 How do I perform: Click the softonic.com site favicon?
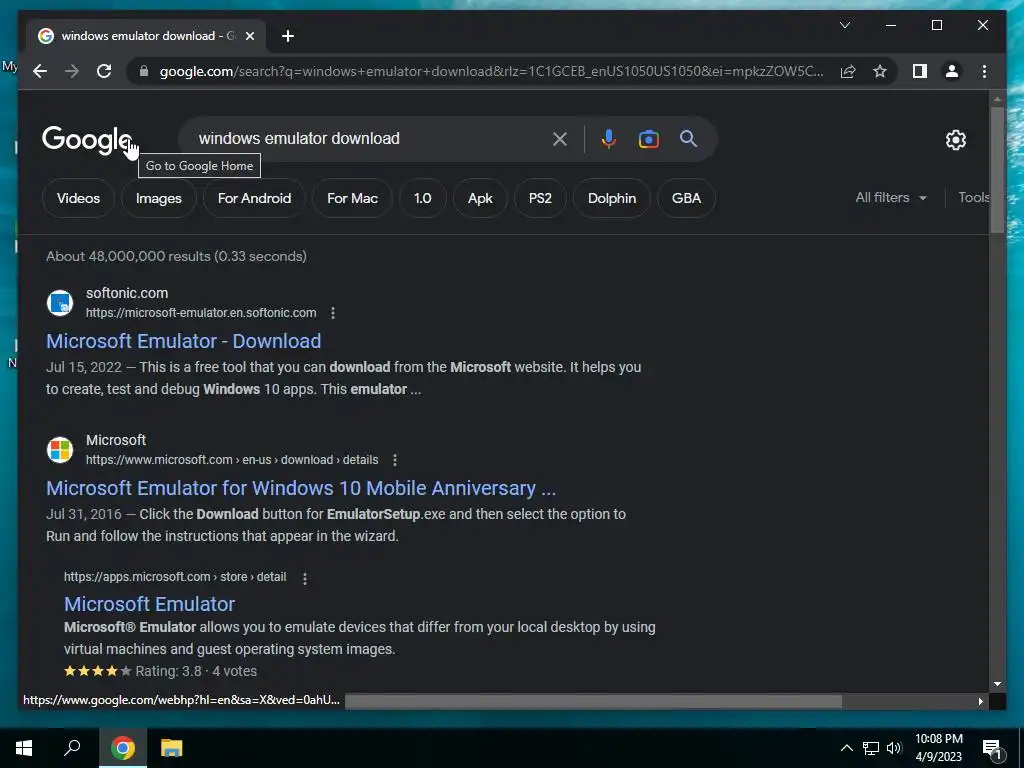pos(60,303)
